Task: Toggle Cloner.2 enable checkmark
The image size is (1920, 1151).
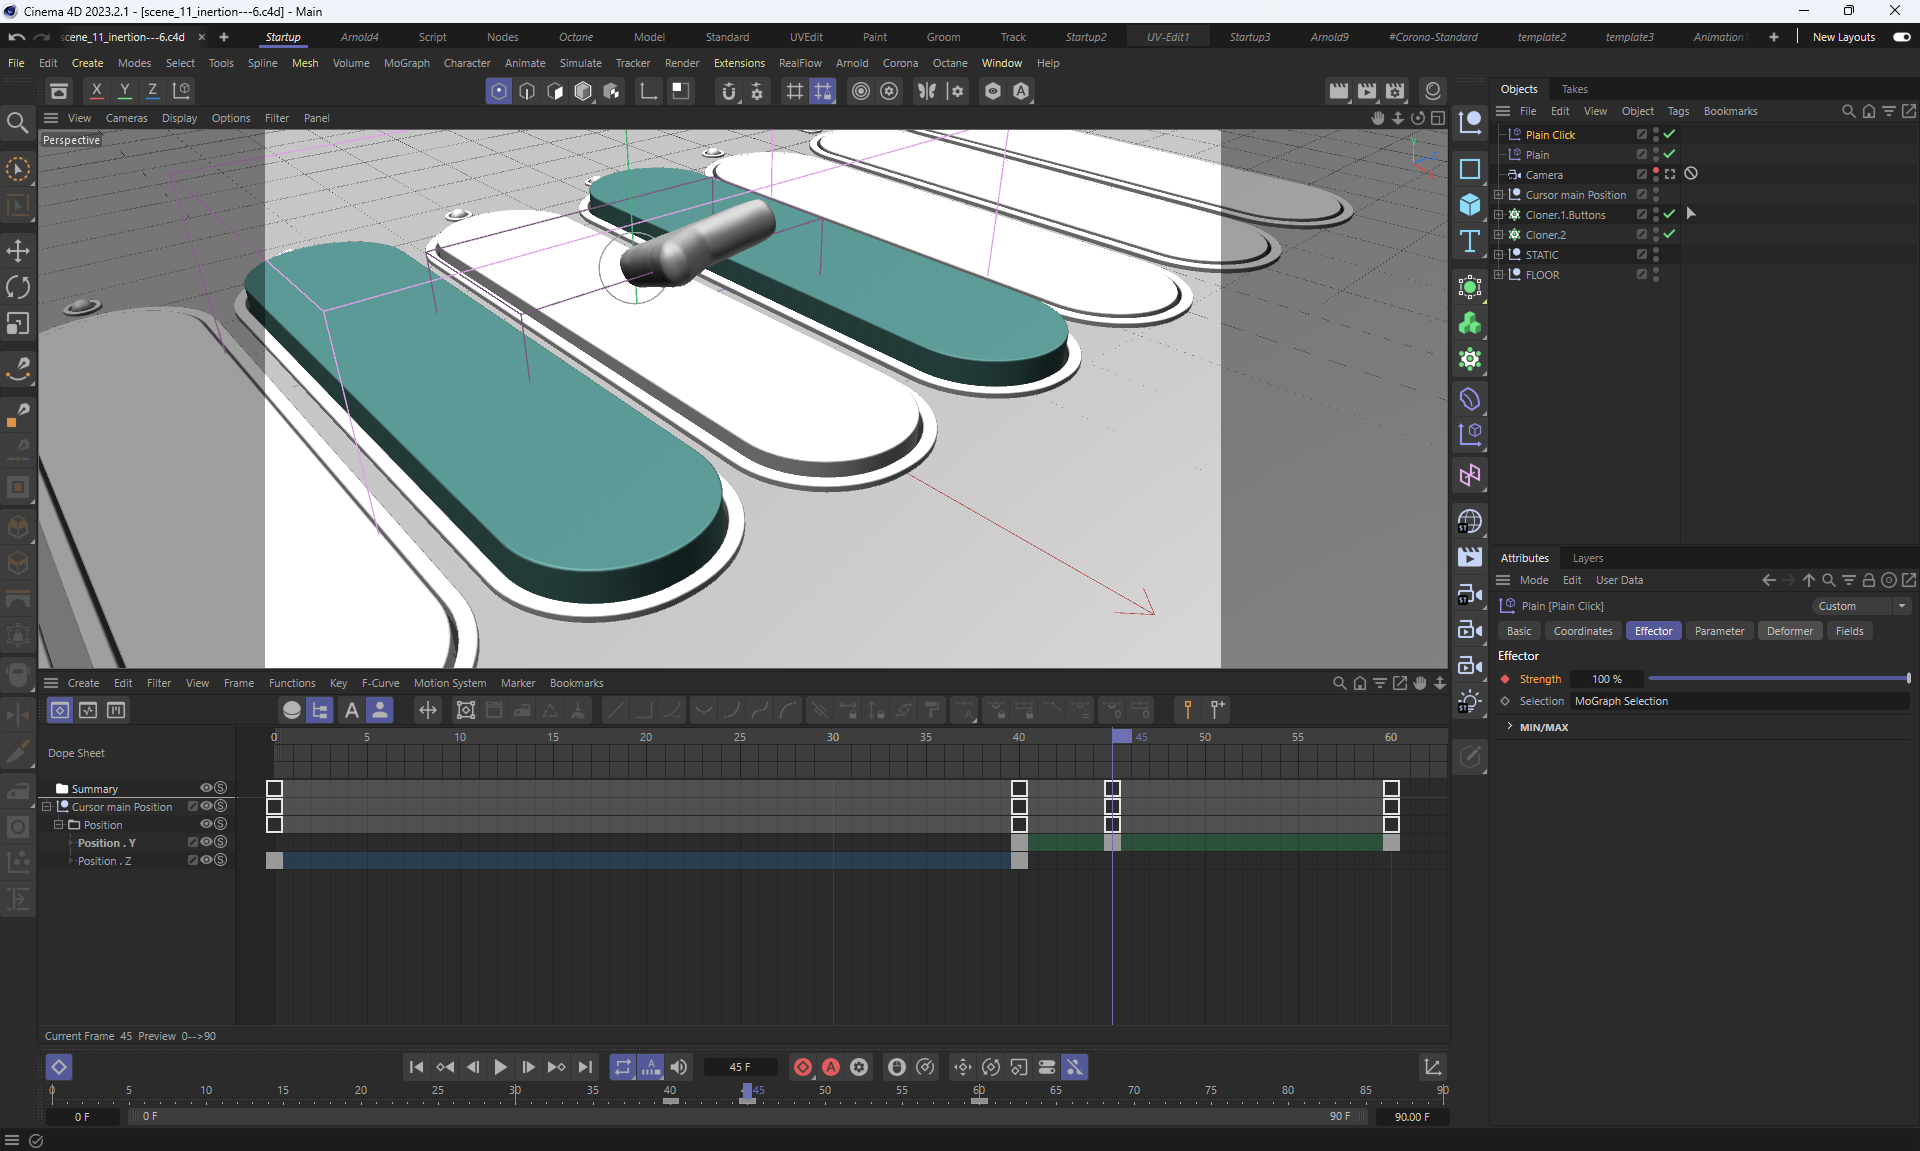Action: pyautogui.click(x=1669, y=234)
